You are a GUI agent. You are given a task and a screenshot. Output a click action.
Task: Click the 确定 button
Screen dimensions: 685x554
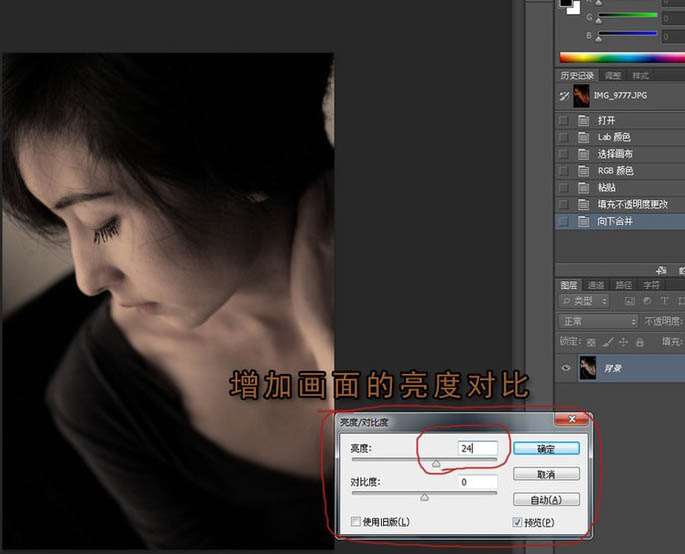[546, 449]
